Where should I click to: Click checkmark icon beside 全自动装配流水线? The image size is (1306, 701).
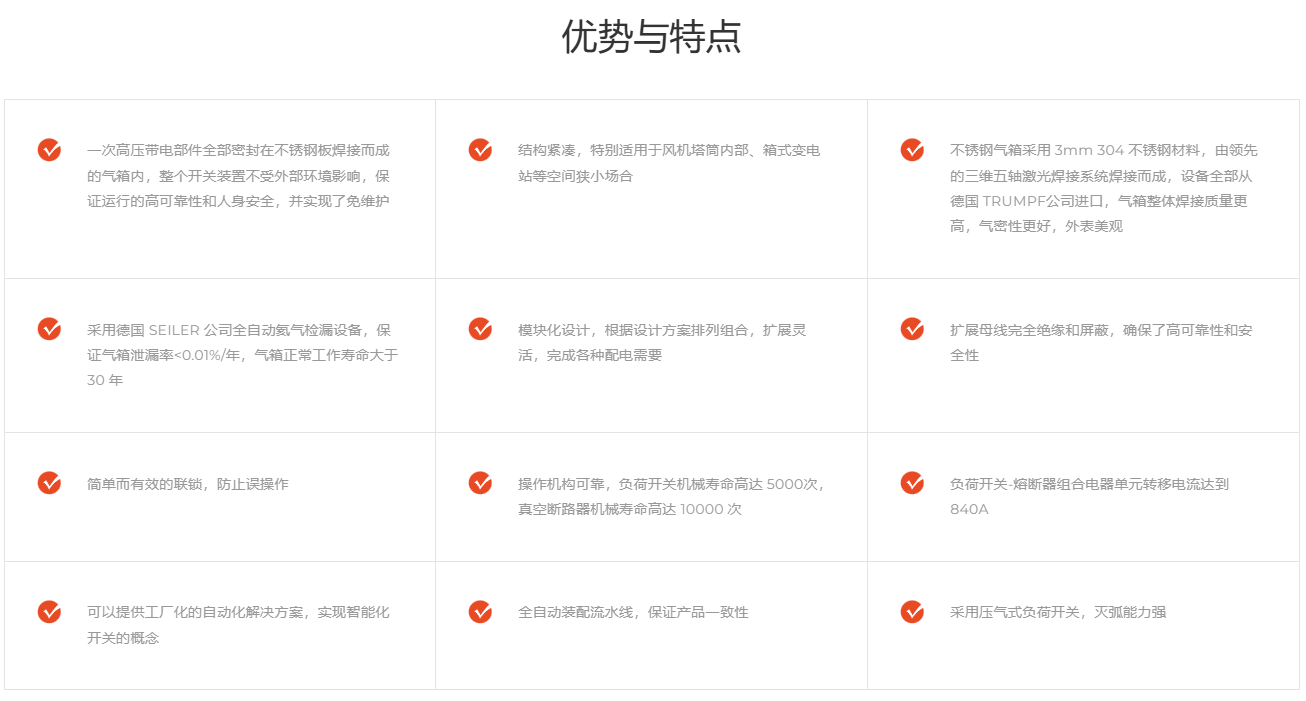click(480, 612)
